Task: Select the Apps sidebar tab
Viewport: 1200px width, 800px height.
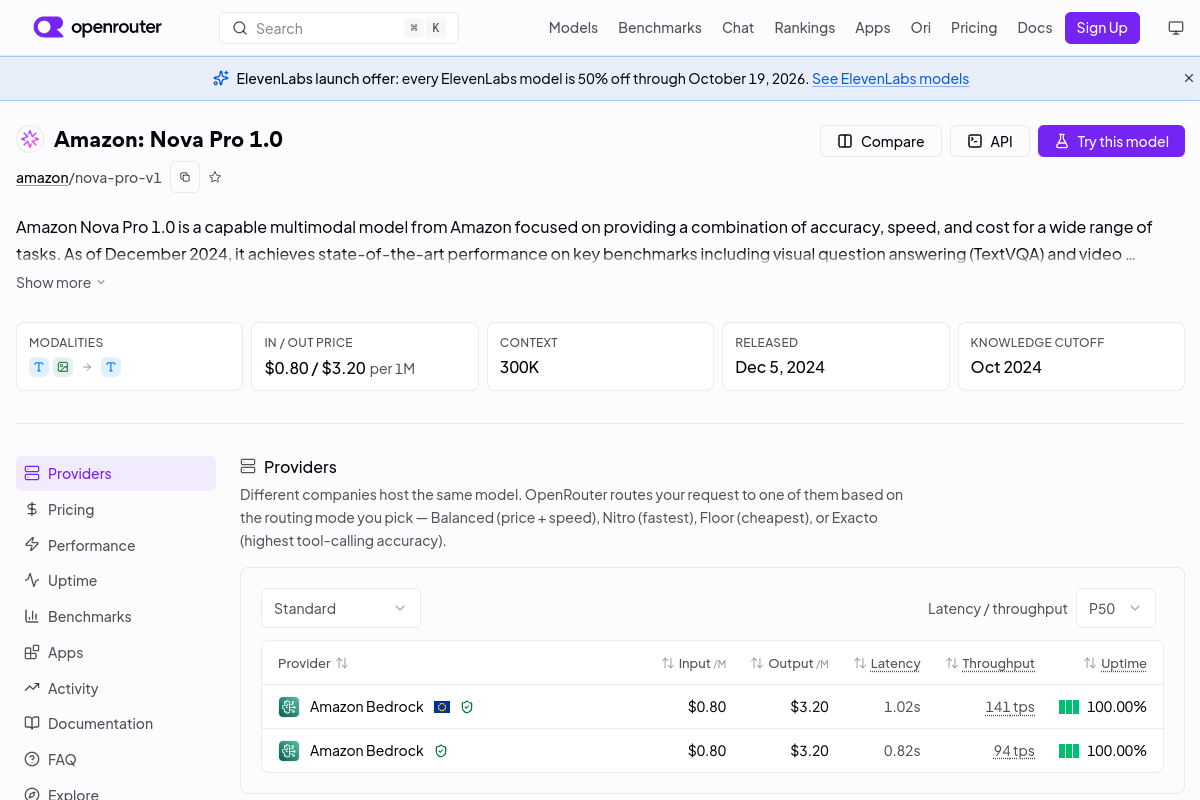Action: (116, 653)
